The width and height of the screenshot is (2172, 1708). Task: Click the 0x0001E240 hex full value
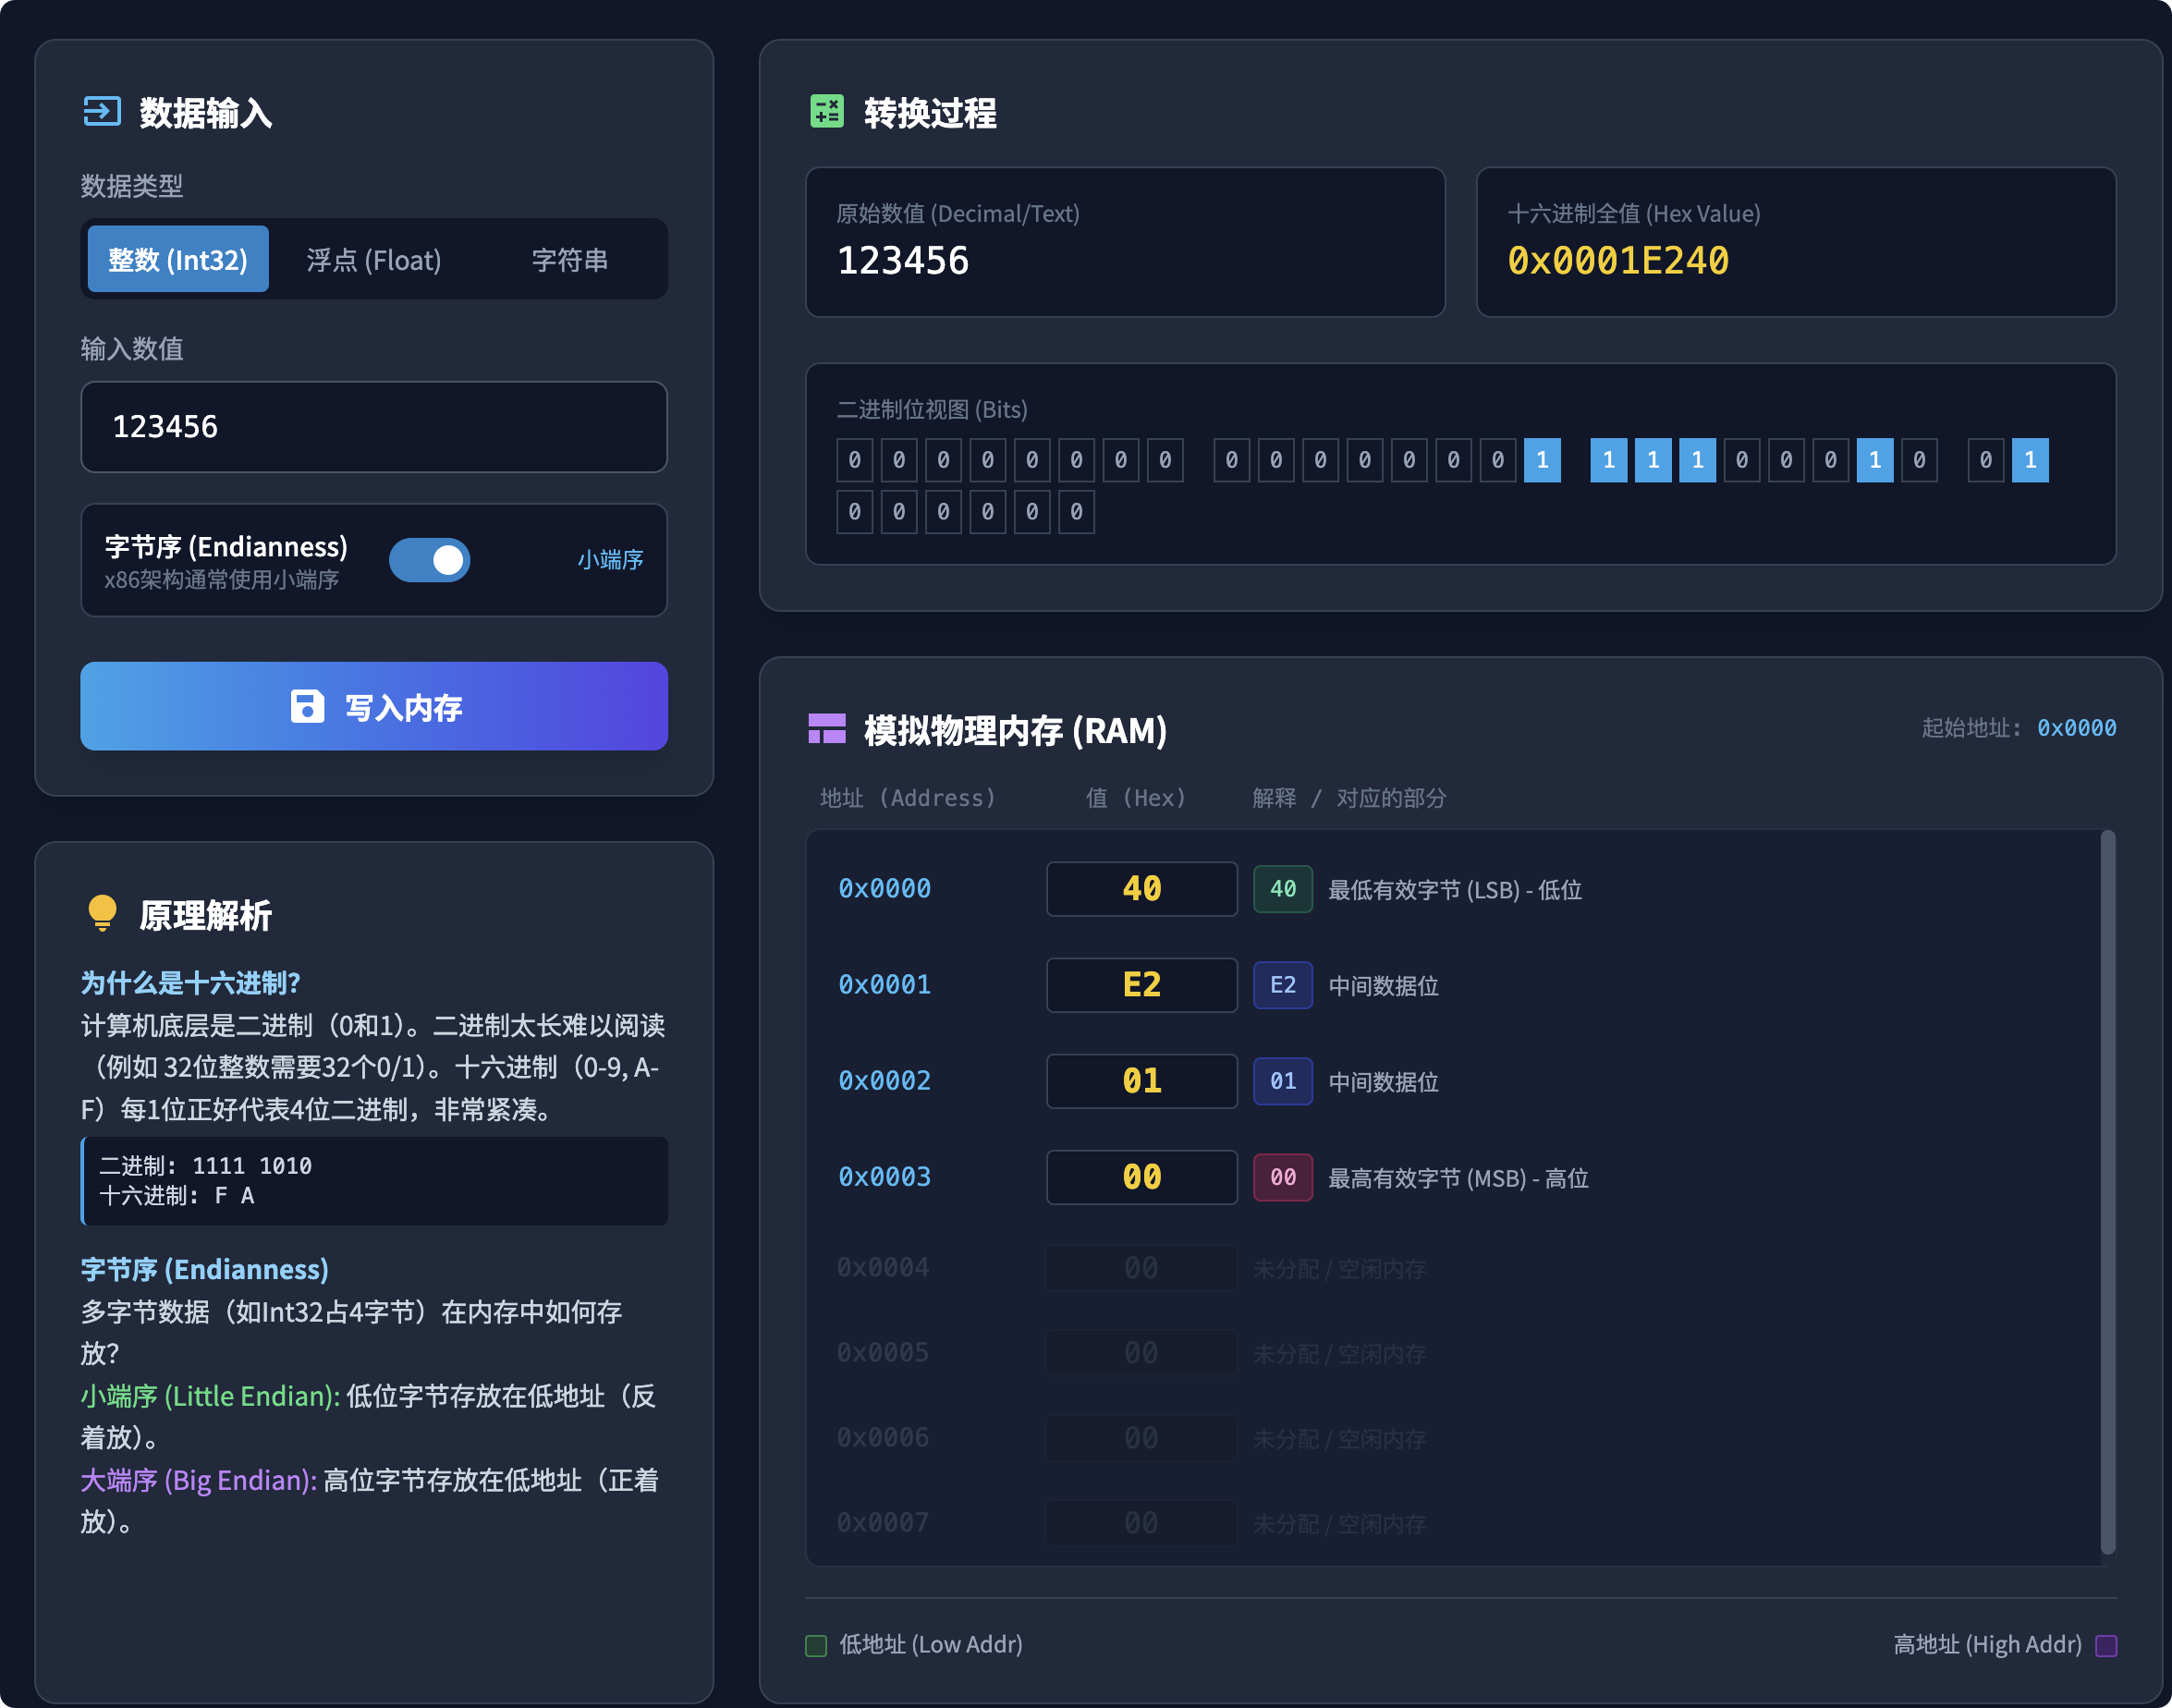(1617, 261)
